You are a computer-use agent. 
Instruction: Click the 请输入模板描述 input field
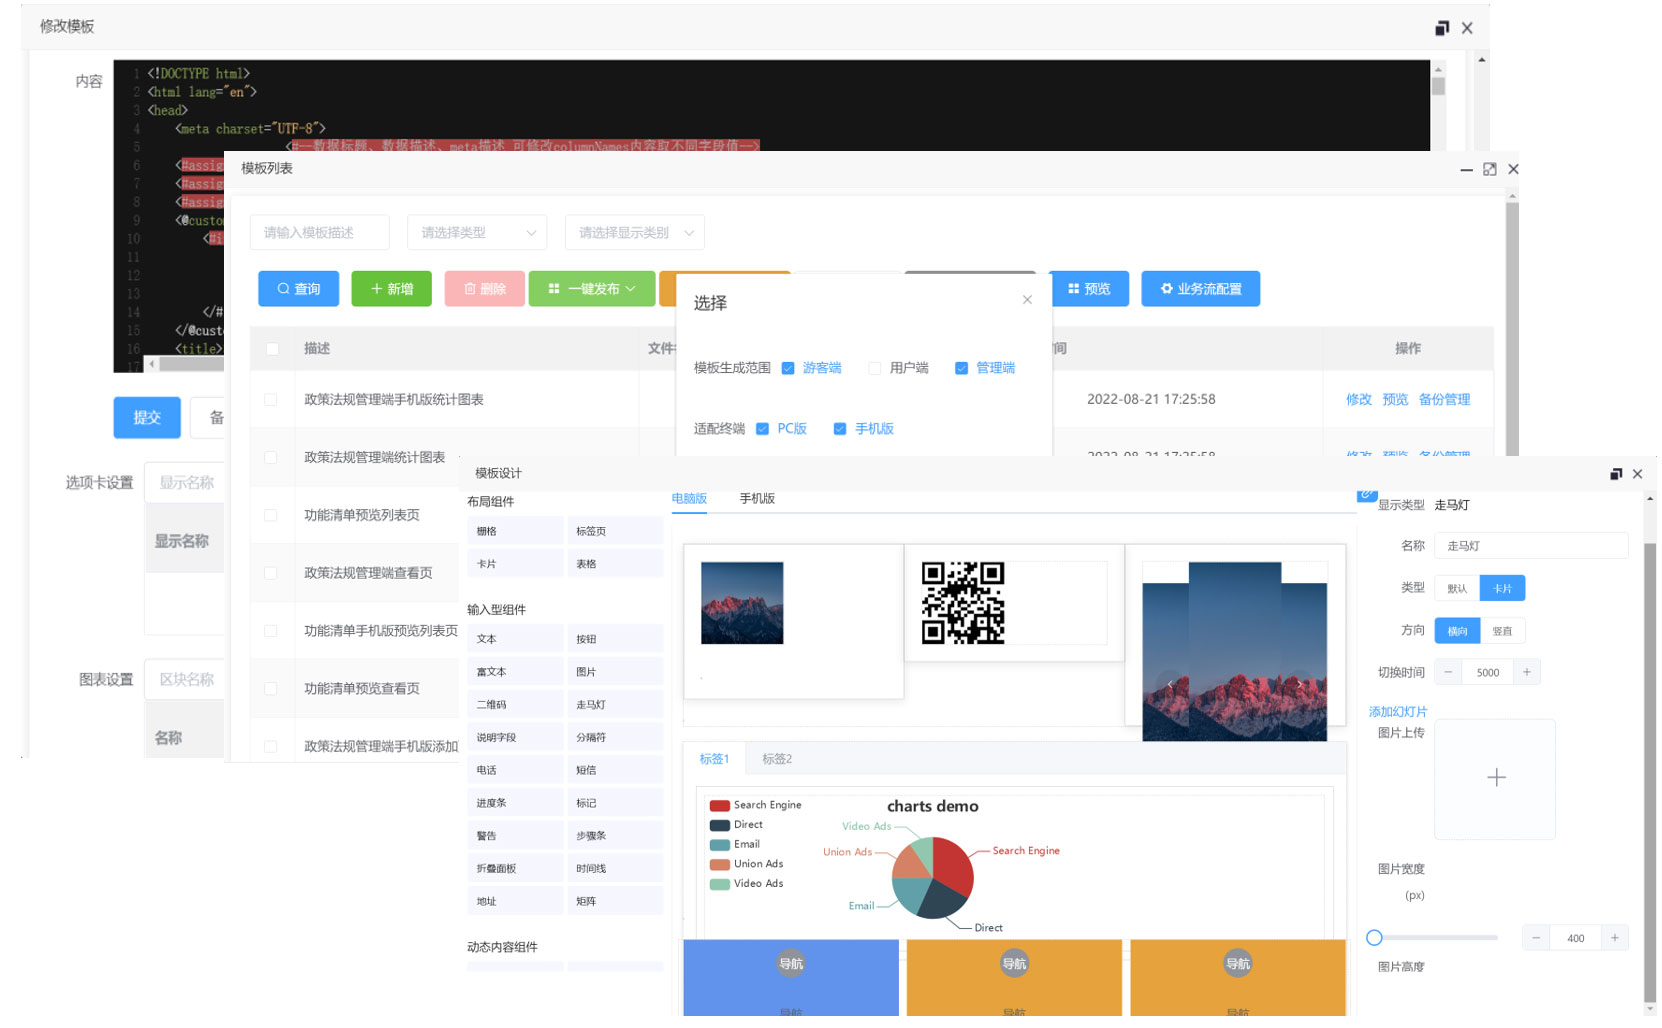pos(319,232)
